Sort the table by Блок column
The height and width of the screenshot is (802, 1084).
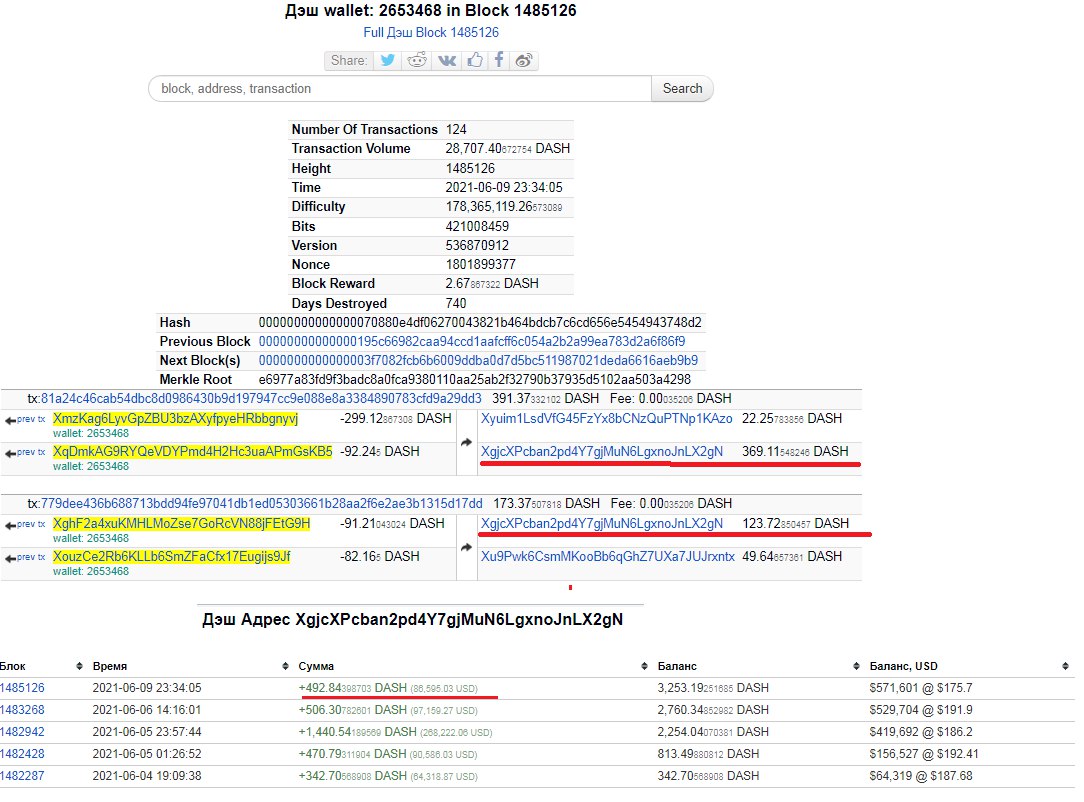79,666
